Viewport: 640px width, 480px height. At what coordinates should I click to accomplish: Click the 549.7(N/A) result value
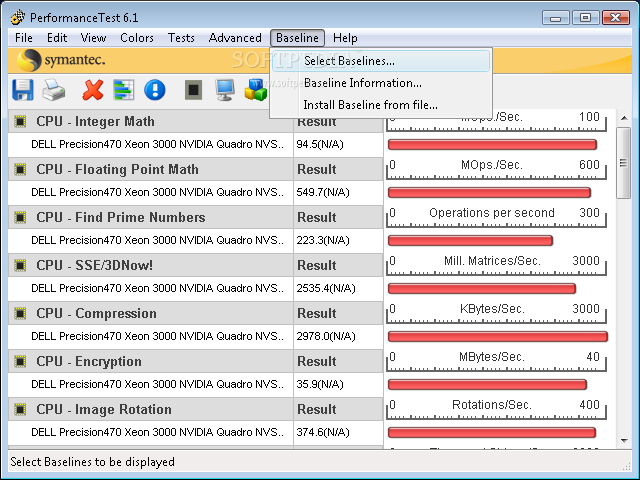click(323, 192)
